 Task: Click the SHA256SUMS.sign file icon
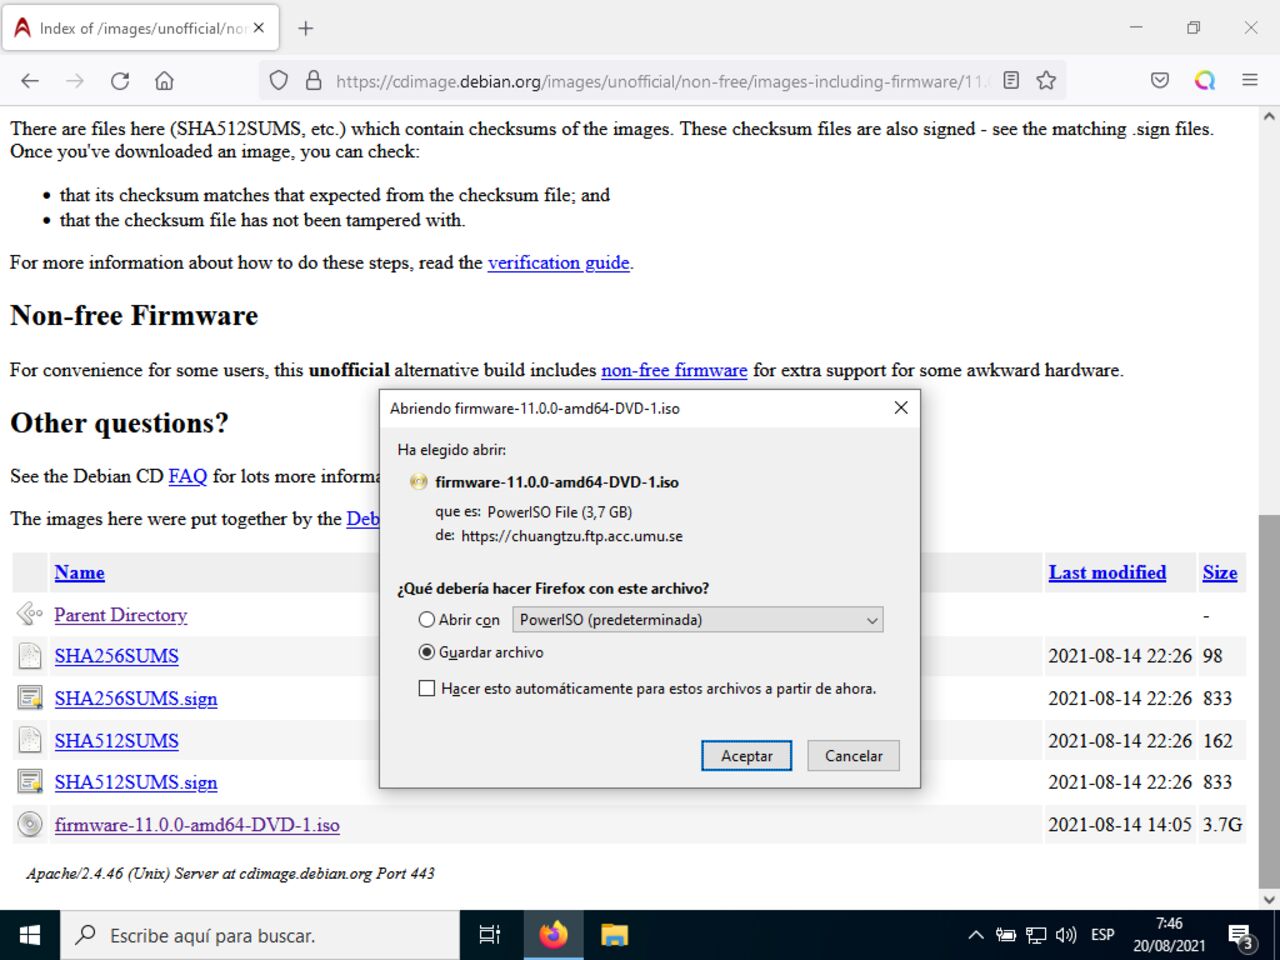click(30, 697)
